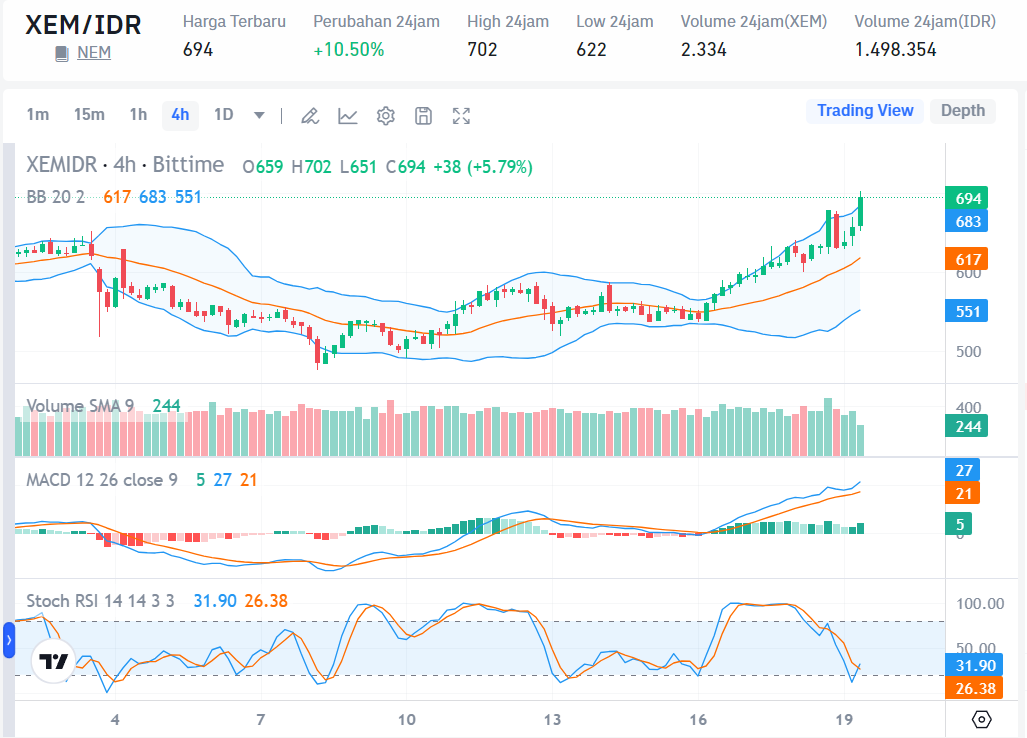Image resolution: width=1027 pixels, height=738 pixels.
Task: Toggle fullscreen chart mode icon
Action: [x=461, y=116]
